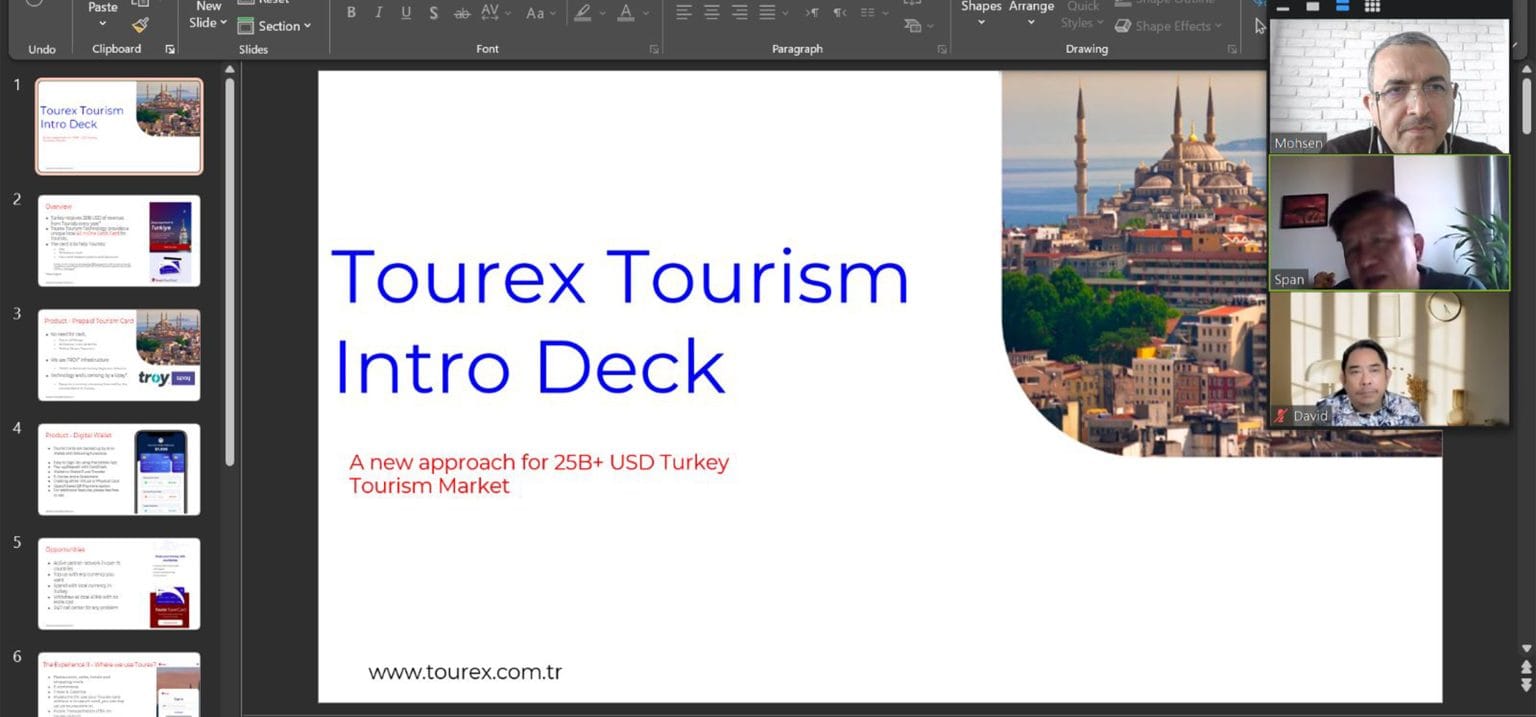Click the Format Painter brush icon
This screenshot has height=717, width=1536.
point(141,25)
